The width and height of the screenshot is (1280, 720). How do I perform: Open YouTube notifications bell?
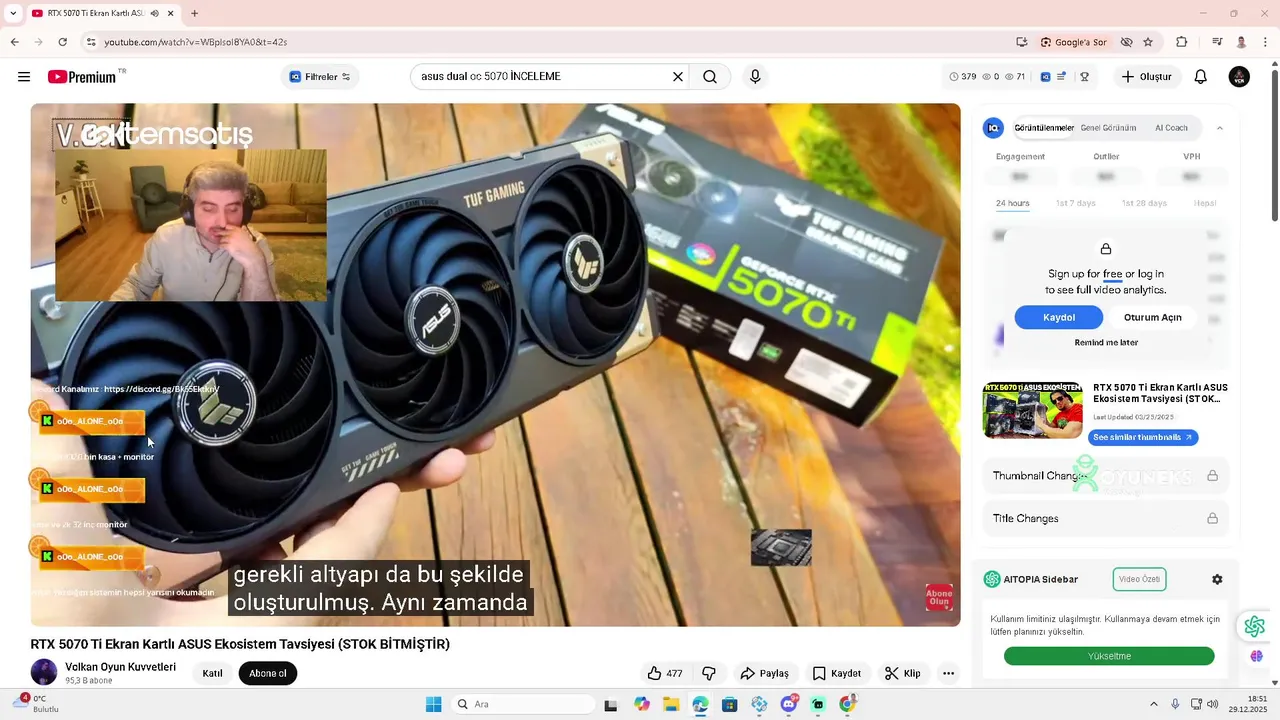click(1201, 77)
